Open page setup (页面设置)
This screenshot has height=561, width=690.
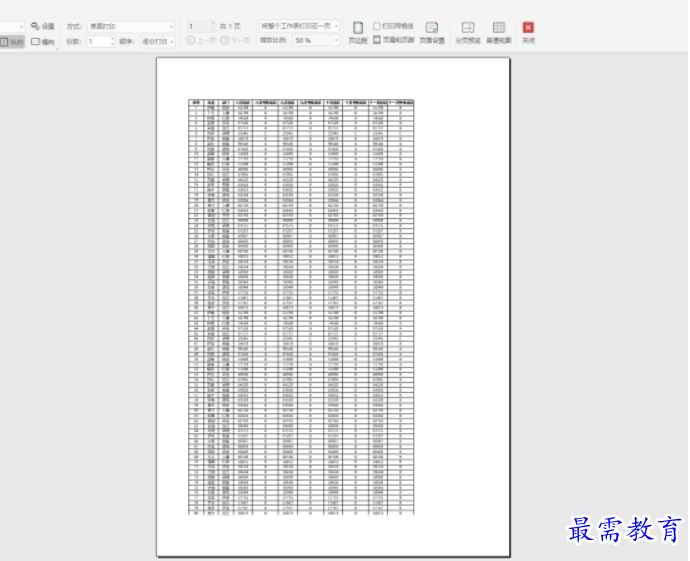[432, 33]
